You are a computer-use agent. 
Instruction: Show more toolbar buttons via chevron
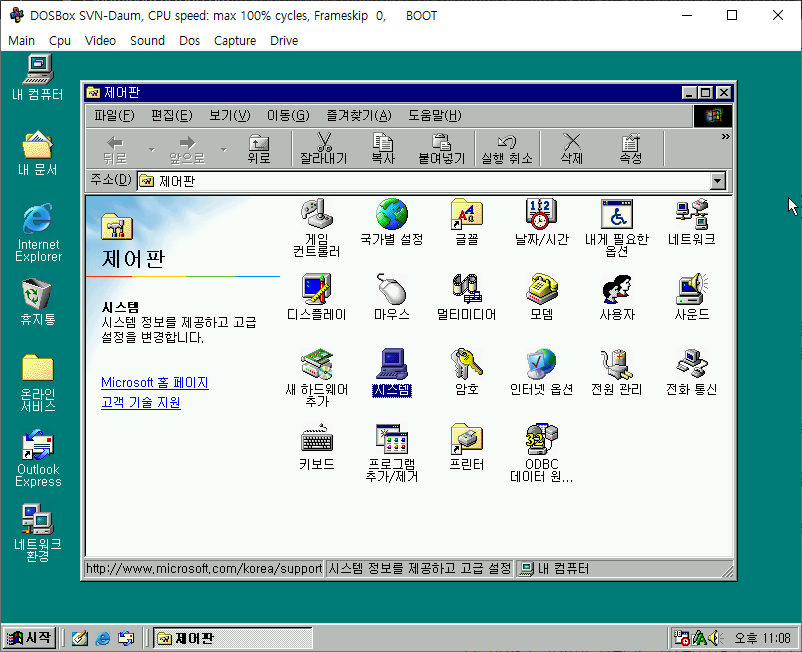(725, 137)
